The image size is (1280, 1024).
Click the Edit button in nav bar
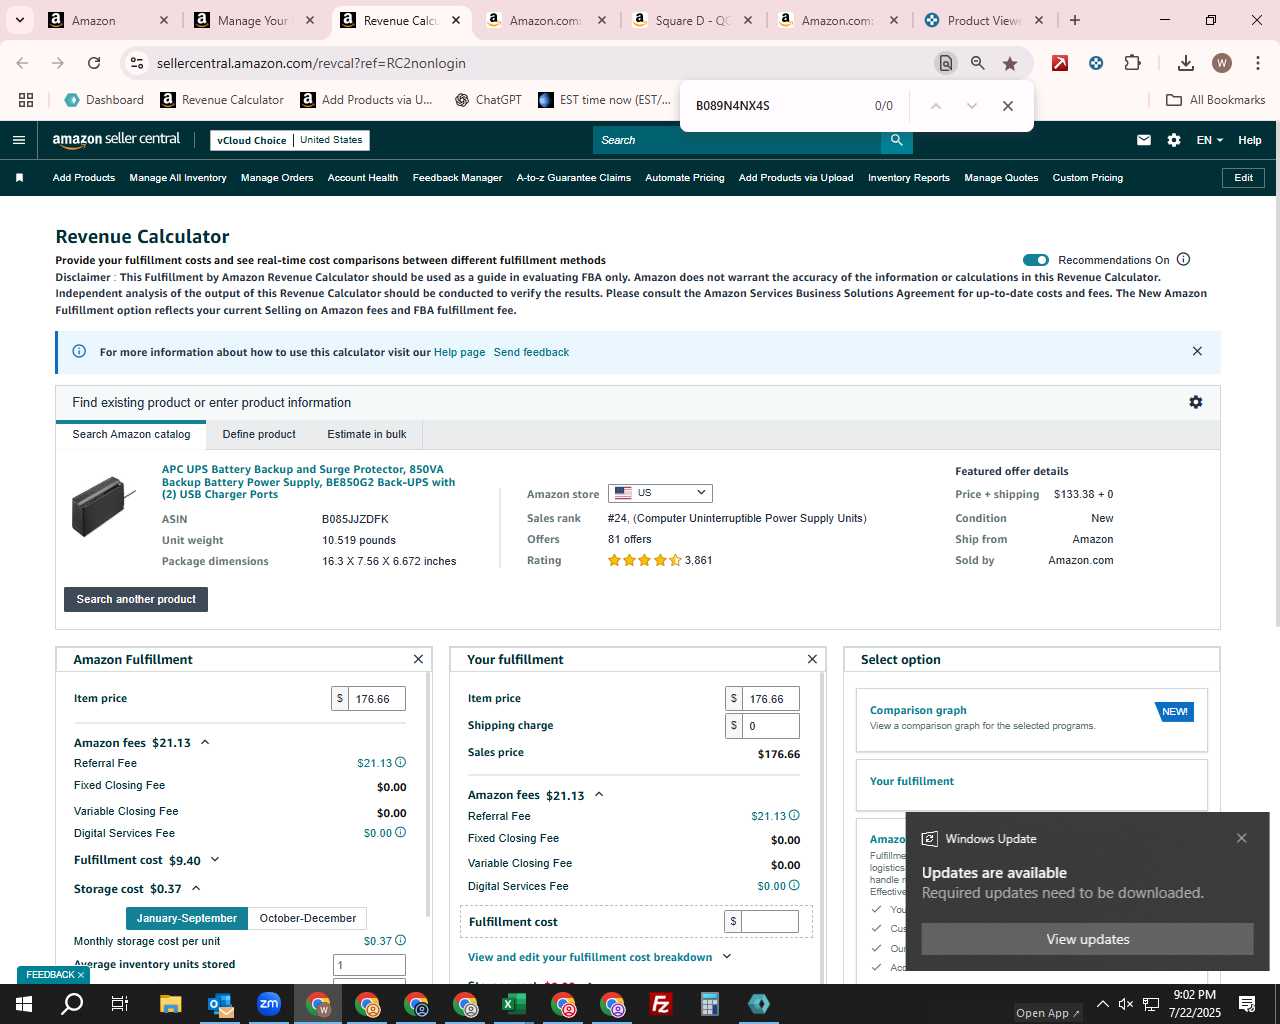[1243, 178]
